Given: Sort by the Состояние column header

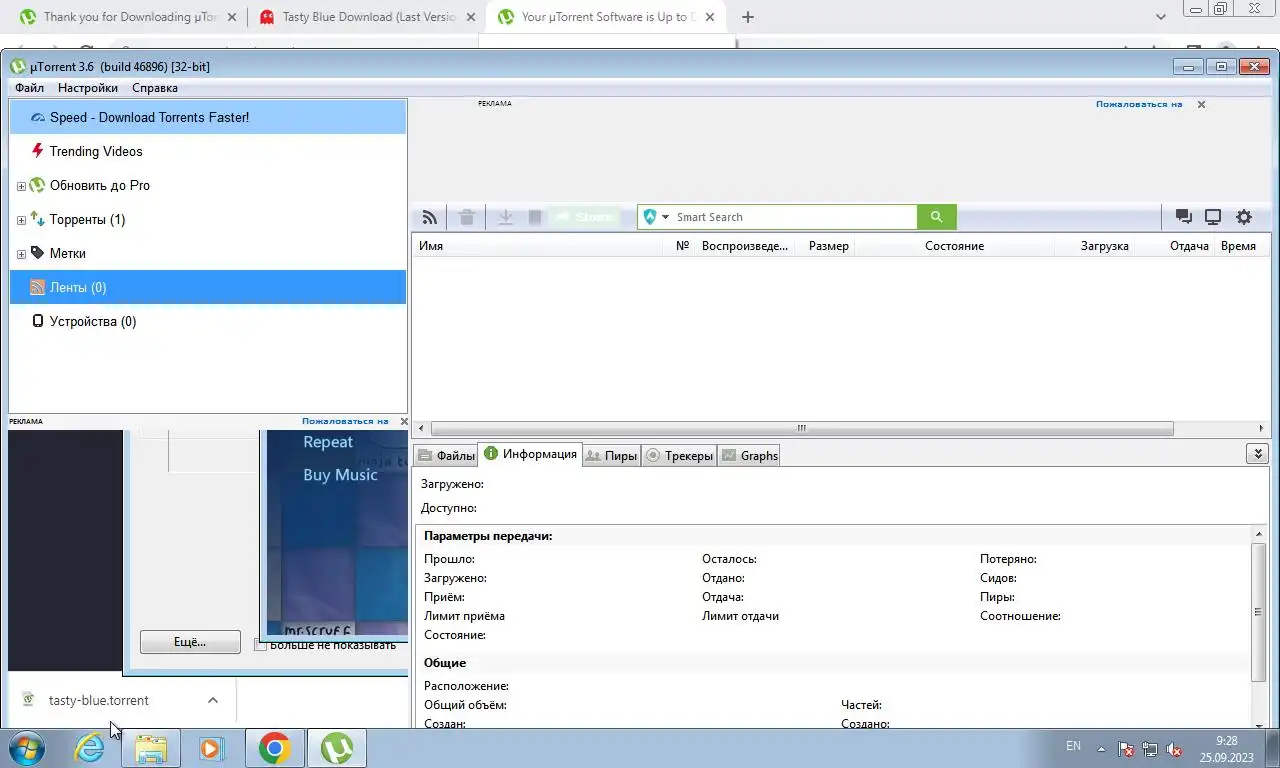Looking at the screenshot, I should 954,246.
